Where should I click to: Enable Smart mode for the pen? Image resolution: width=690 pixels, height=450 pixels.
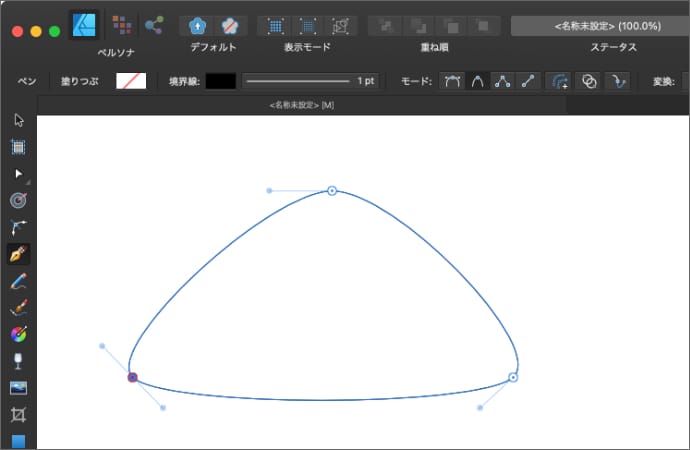[x=477, y=82]
